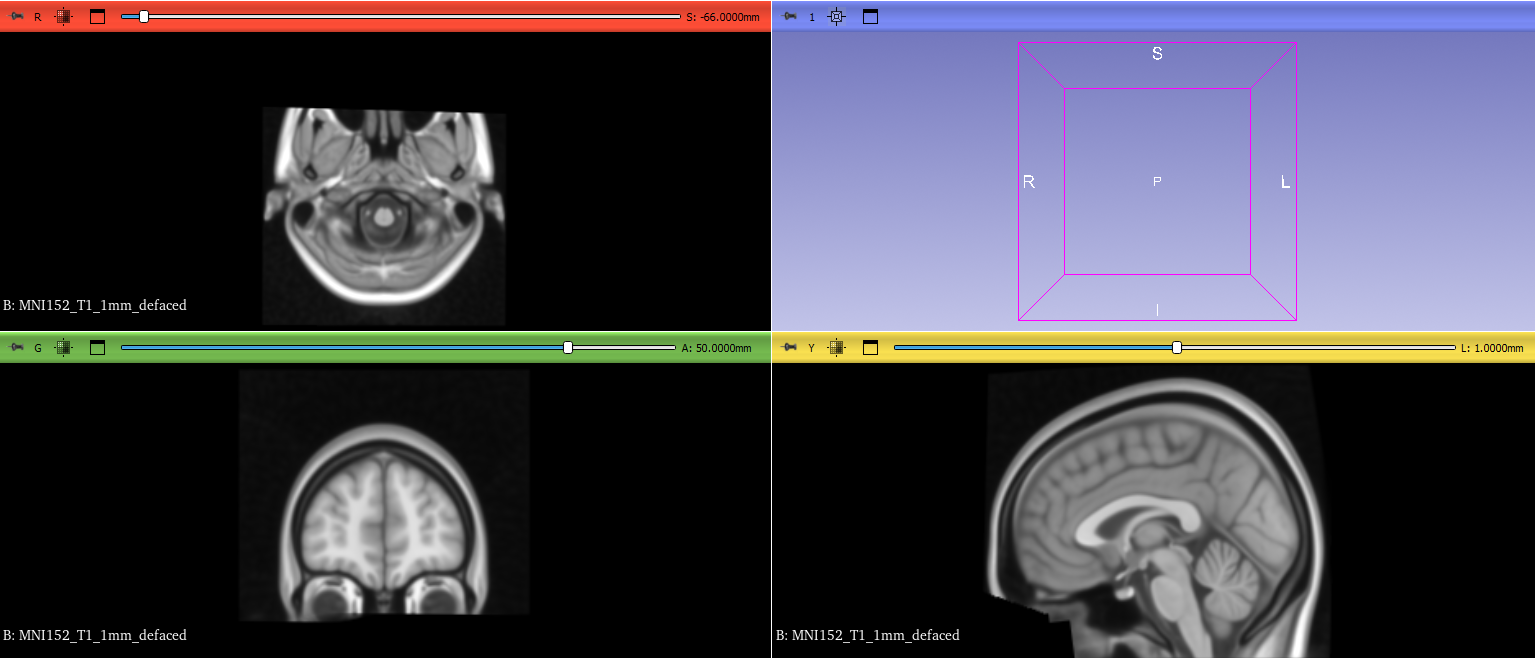The height and width of the screenshot is (659, 1535).
Task: Click the coronal brain slice image
Action: tap(384, 494)
